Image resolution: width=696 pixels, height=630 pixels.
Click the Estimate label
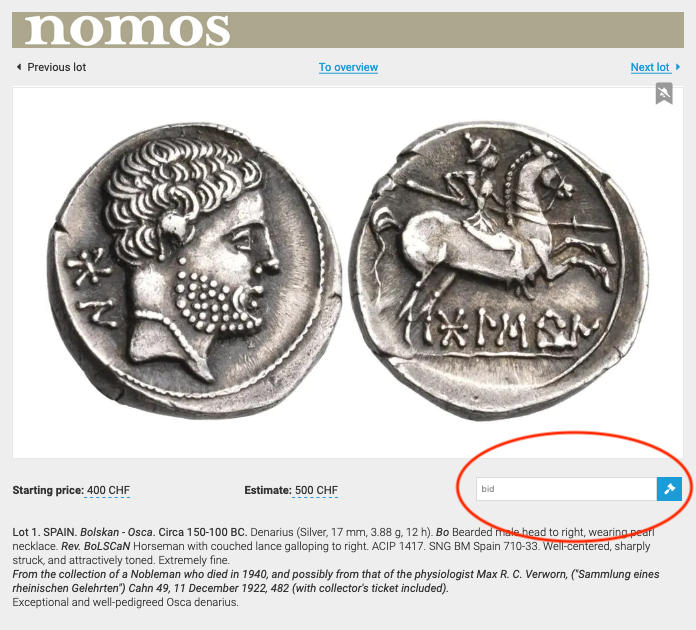tap(268, 490)
